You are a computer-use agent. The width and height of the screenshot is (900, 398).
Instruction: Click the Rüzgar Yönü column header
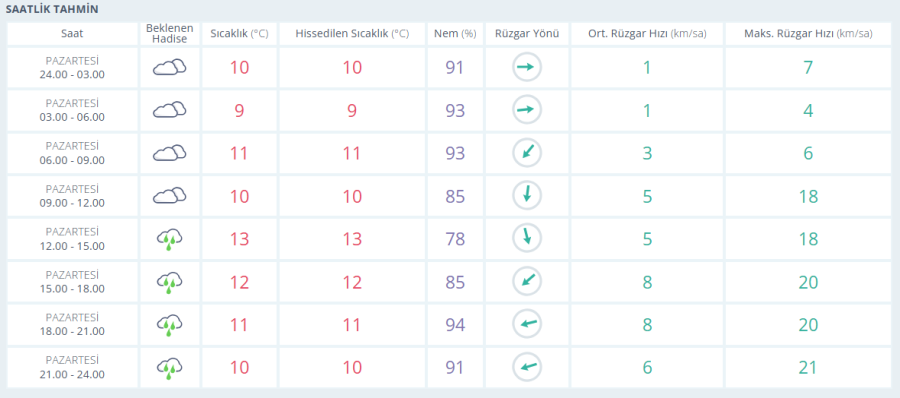(x=526, y=34)
